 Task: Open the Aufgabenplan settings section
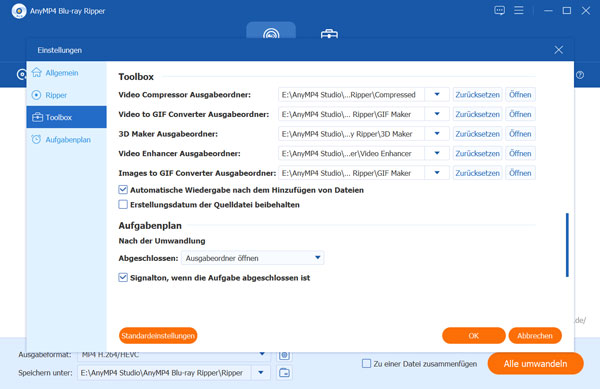click(66, 140)
